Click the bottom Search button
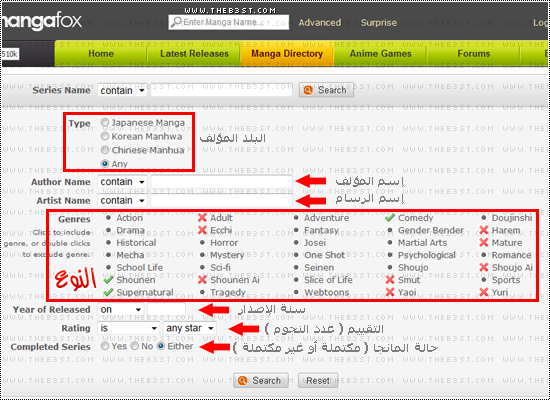The width and height of the screenshot is (550, 400). click(x=261, y=380)
